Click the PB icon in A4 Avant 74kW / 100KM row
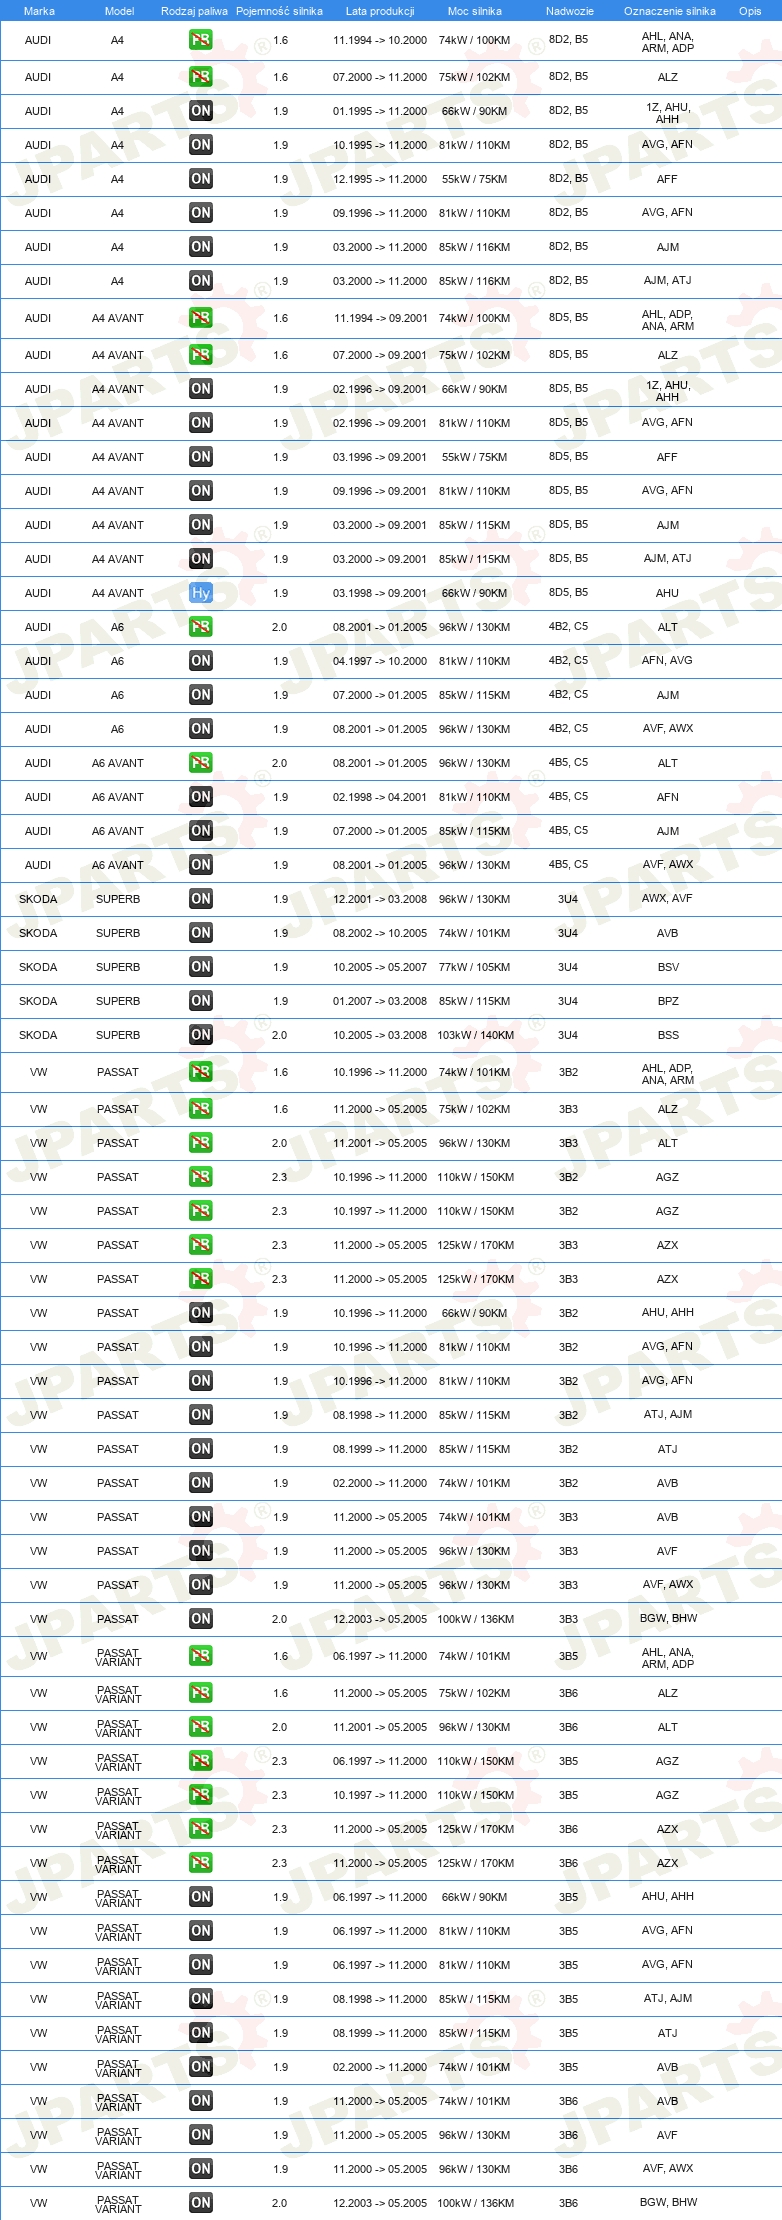782x2220 pixels. [x=201, y=318]
